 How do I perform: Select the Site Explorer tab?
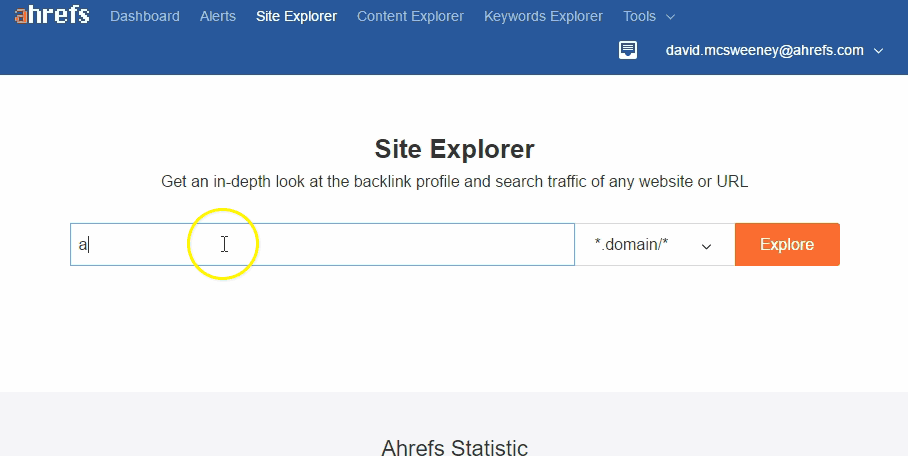coord(296,16)
